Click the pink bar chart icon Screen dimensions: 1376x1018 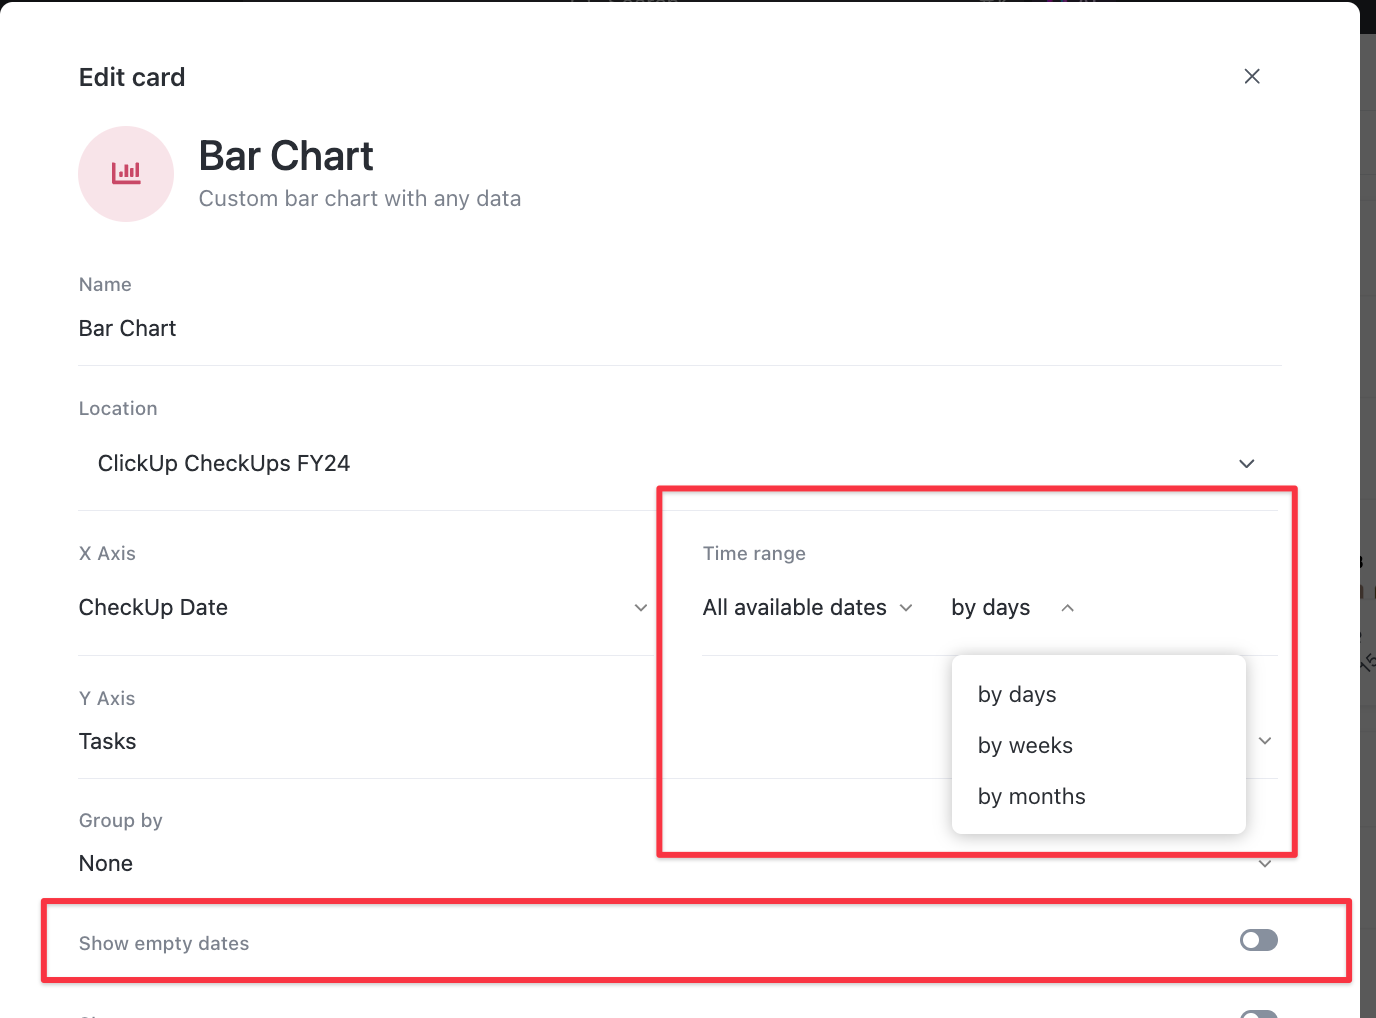click(x=126, y=174)
